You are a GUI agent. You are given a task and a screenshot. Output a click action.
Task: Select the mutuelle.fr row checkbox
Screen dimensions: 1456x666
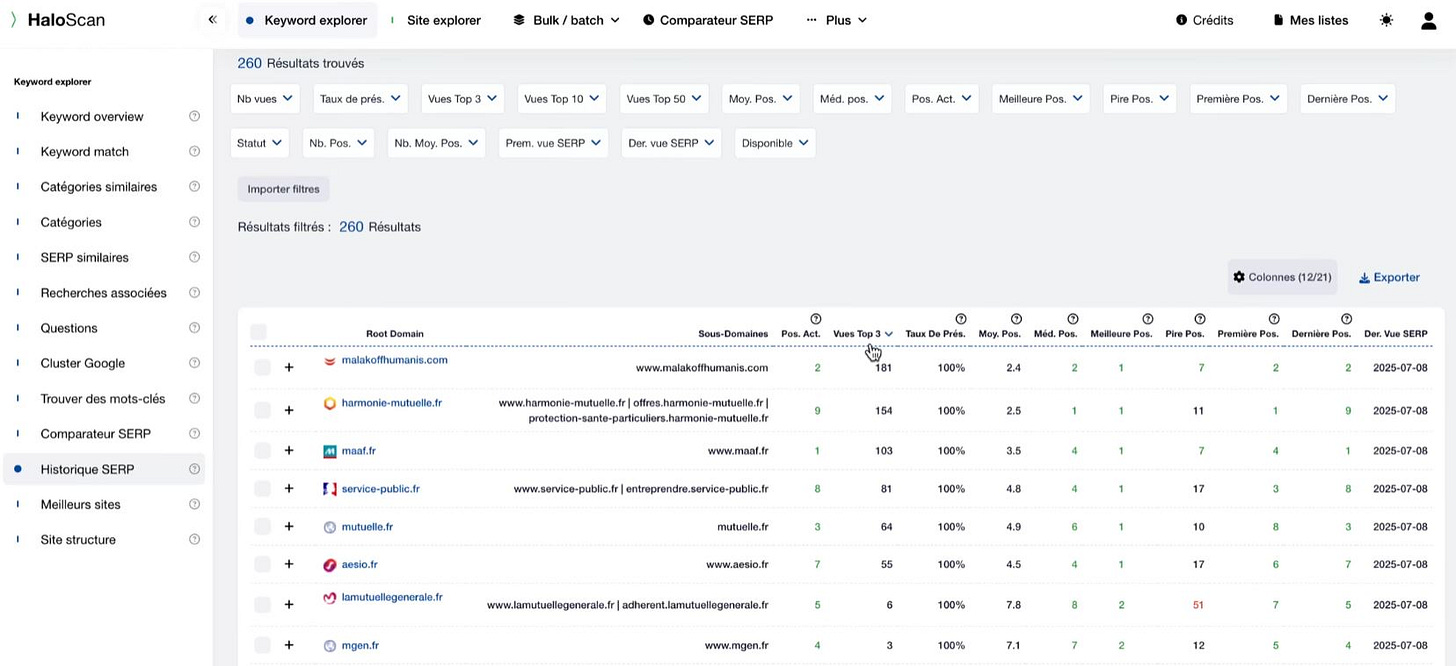pos(262,527)
